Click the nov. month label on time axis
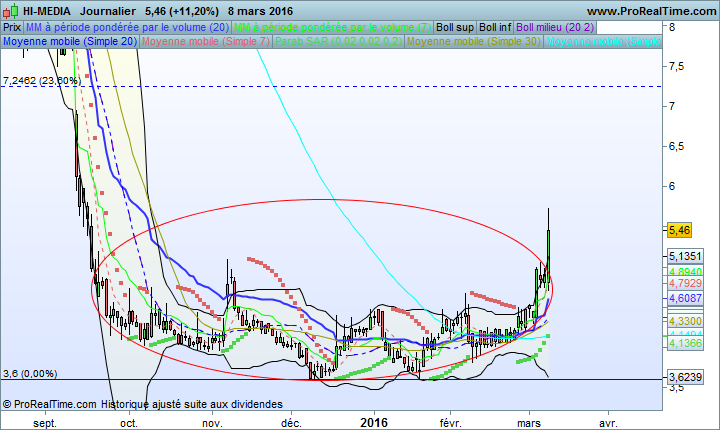Viewport: 720px width, 430px height. coord(212,423)
